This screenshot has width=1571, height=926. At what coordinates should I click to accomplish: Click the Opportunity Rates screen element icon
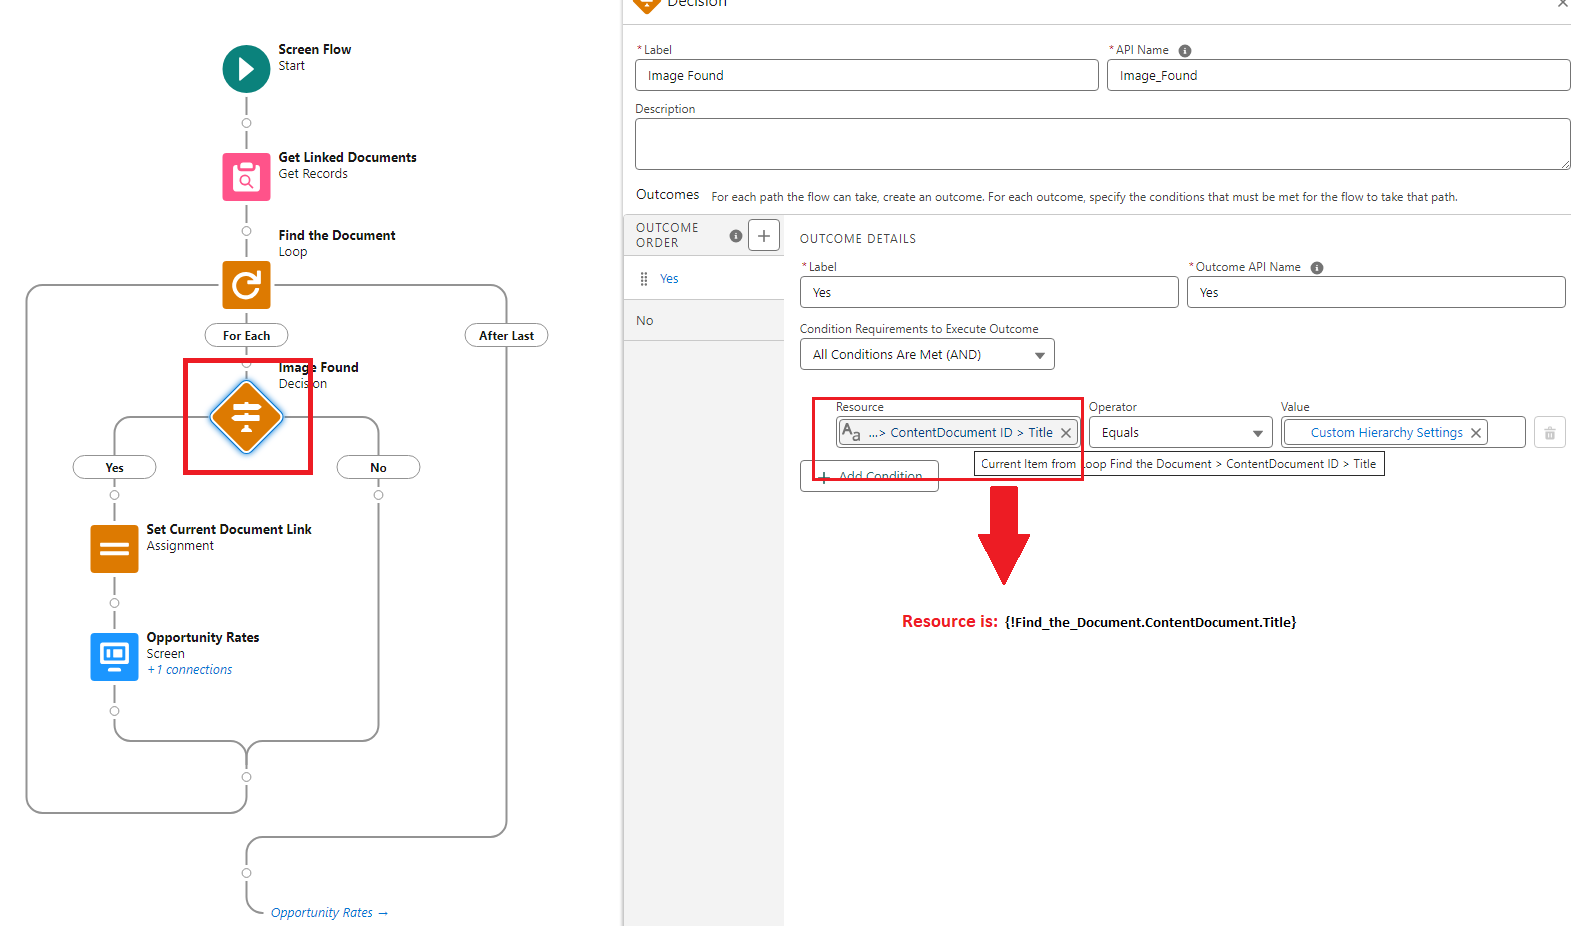tap(114, 657)
